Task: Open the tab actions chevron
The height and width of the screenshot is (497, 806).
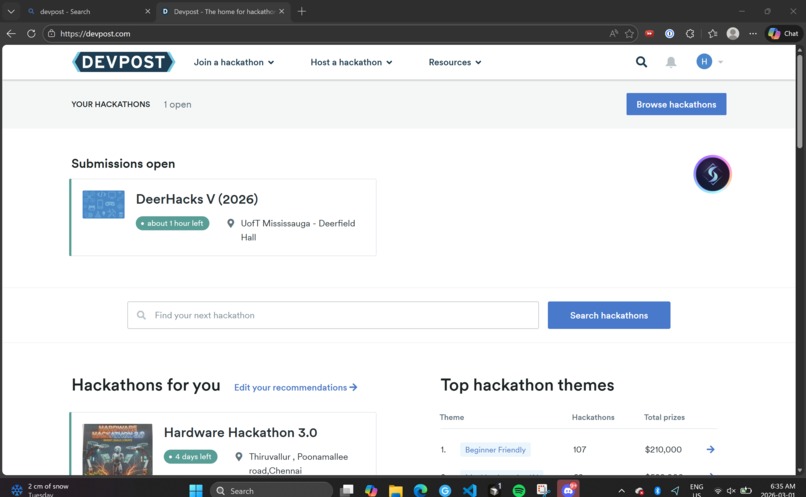Action: click(x=11, y=11)
